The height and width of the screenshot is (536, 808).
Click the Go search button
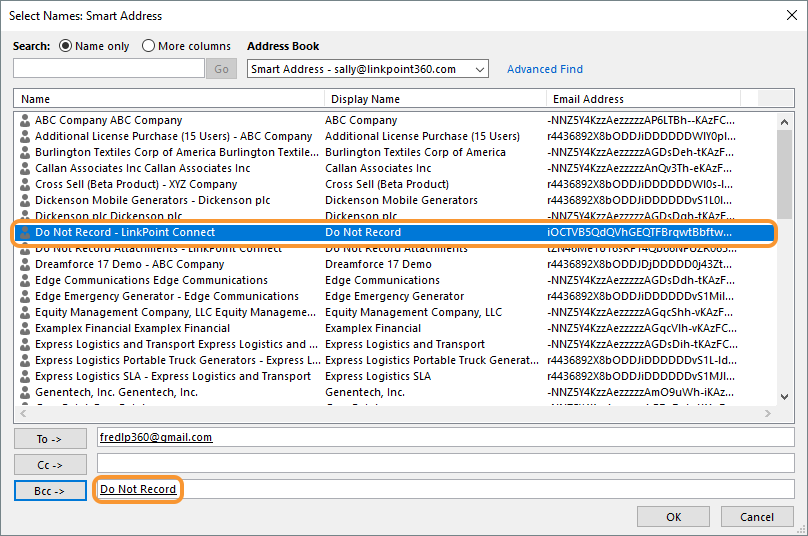coord(222,69)
